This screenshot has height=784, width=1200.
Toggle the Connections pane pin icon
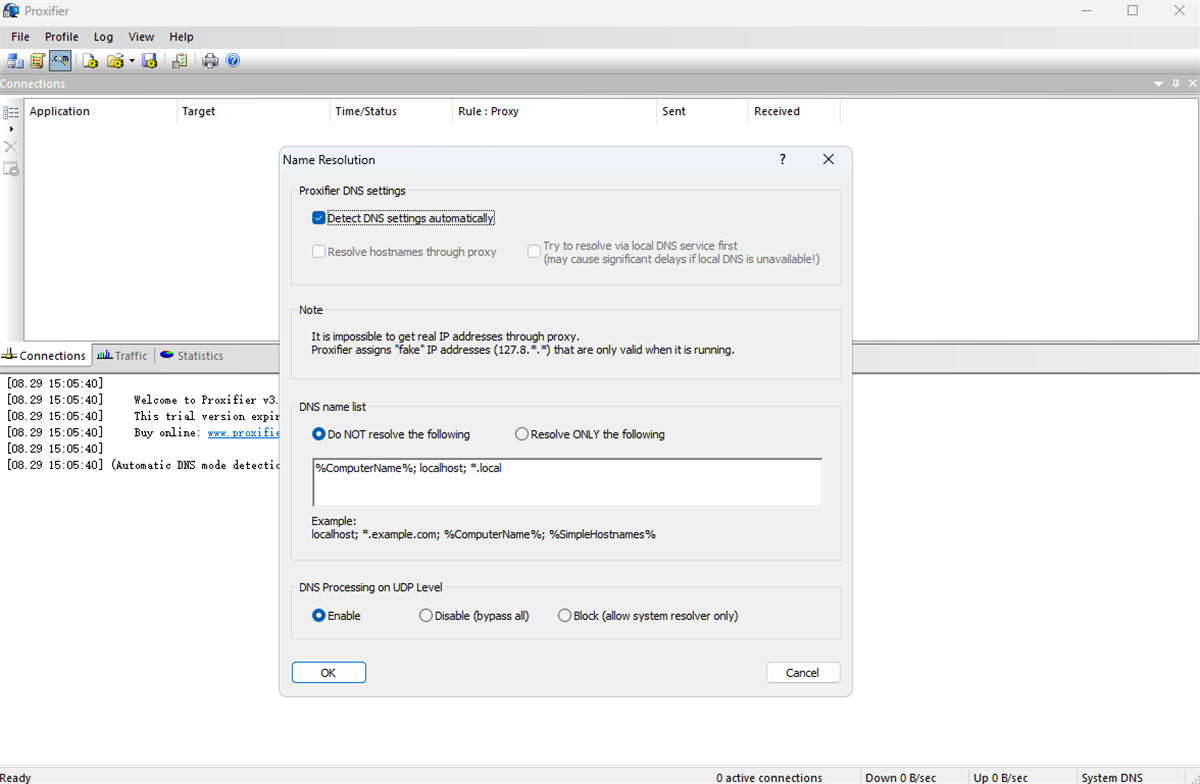click(1176, 84)
